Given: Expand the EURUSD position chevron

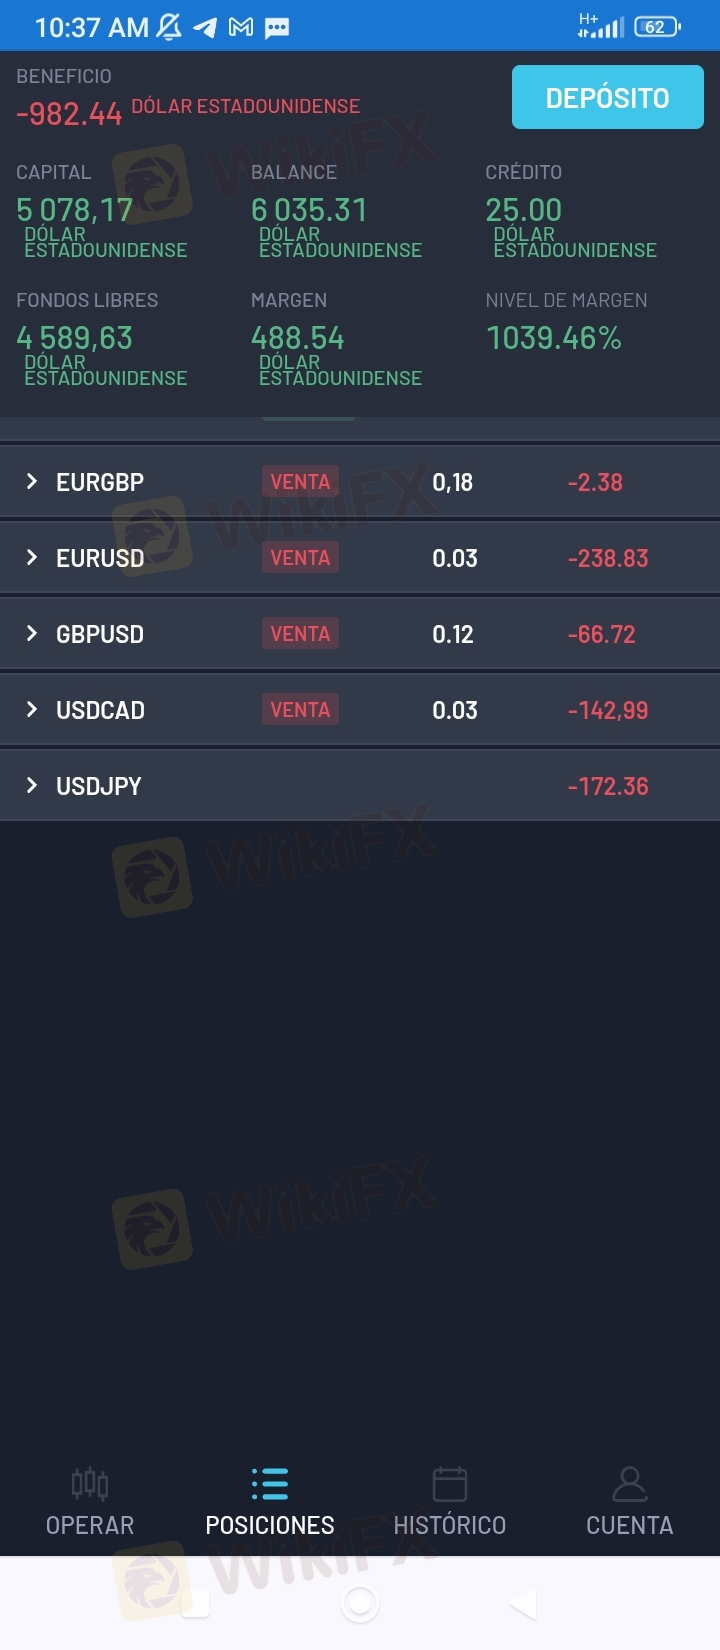Looking at the screenshot, I should pos(32,558).
